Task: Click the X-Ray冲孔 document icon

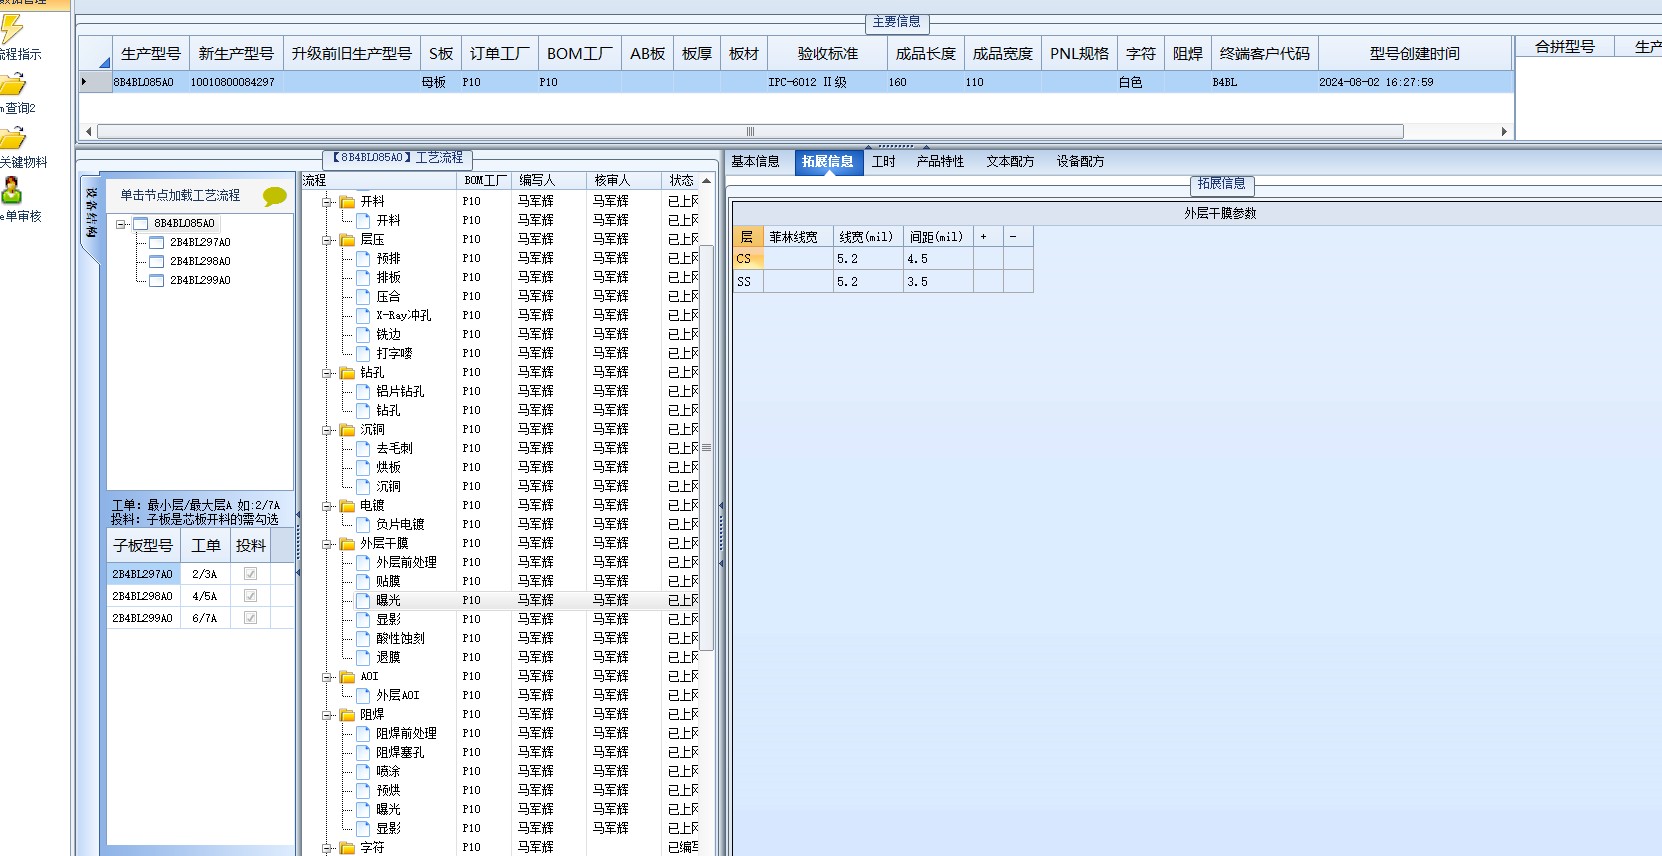Action: coord(364,316)
